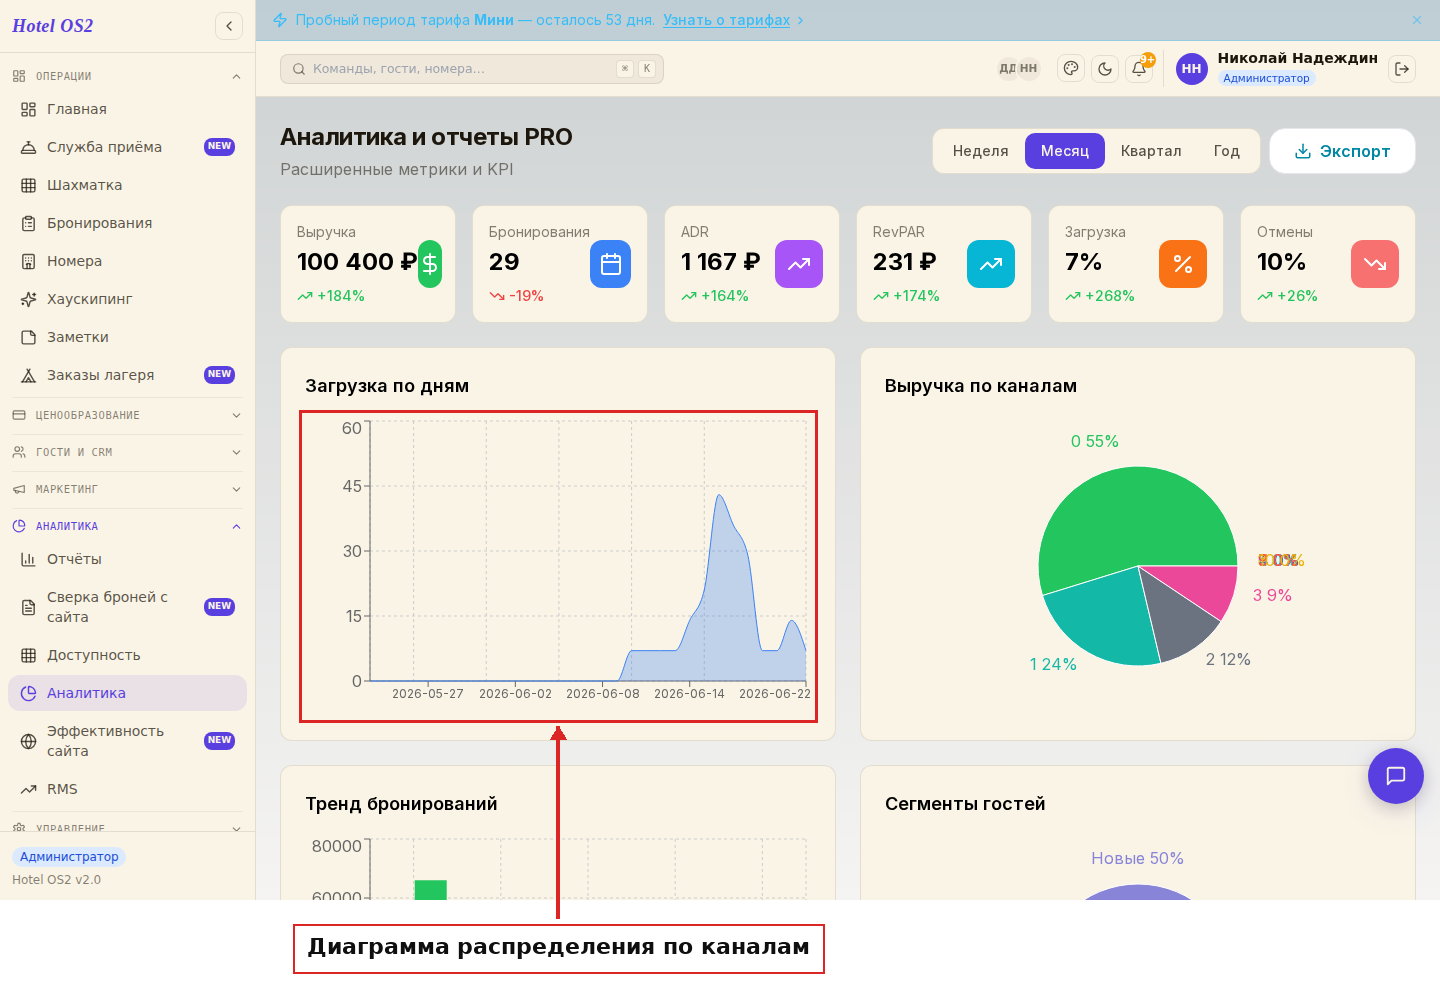
Task: Click the 2026-06-14 axis label
Action: coord(689,694)
